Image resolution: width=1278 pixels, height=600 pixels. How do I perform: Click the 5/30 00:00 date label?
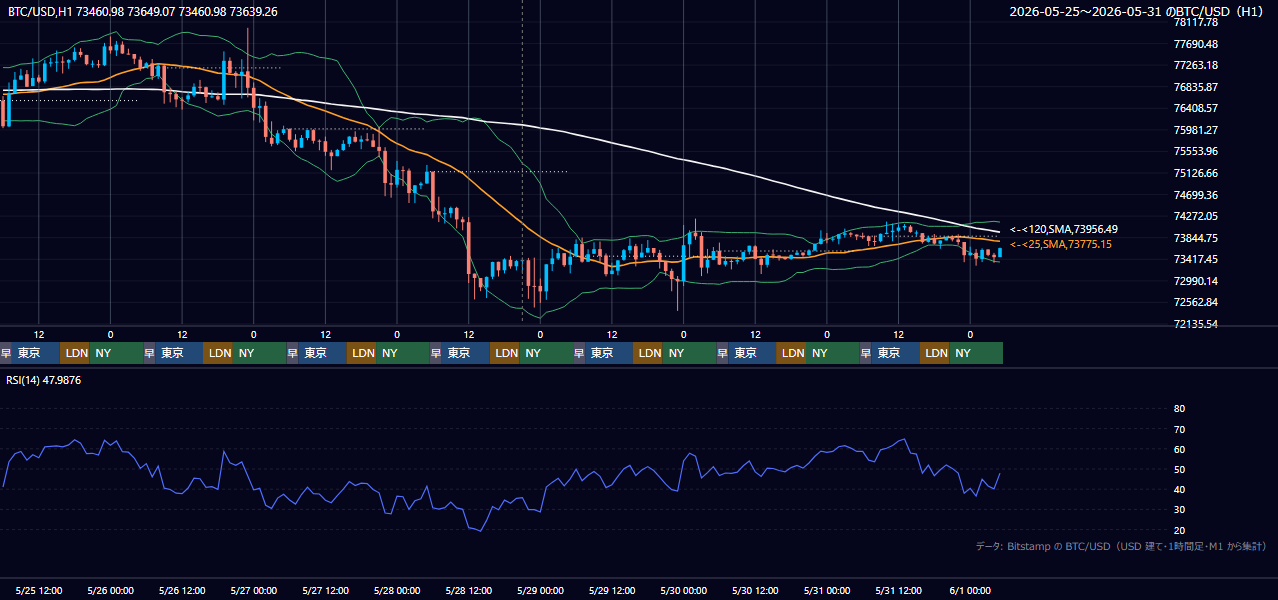[684, 590]
